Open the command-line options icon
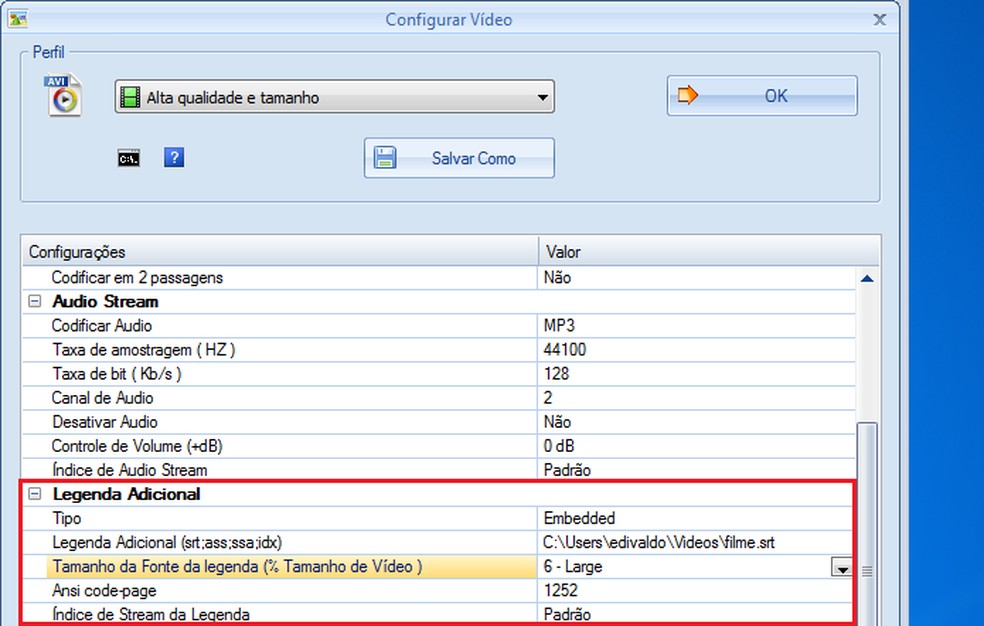This screenshot has width=984, height=626. tap(127, 157)
